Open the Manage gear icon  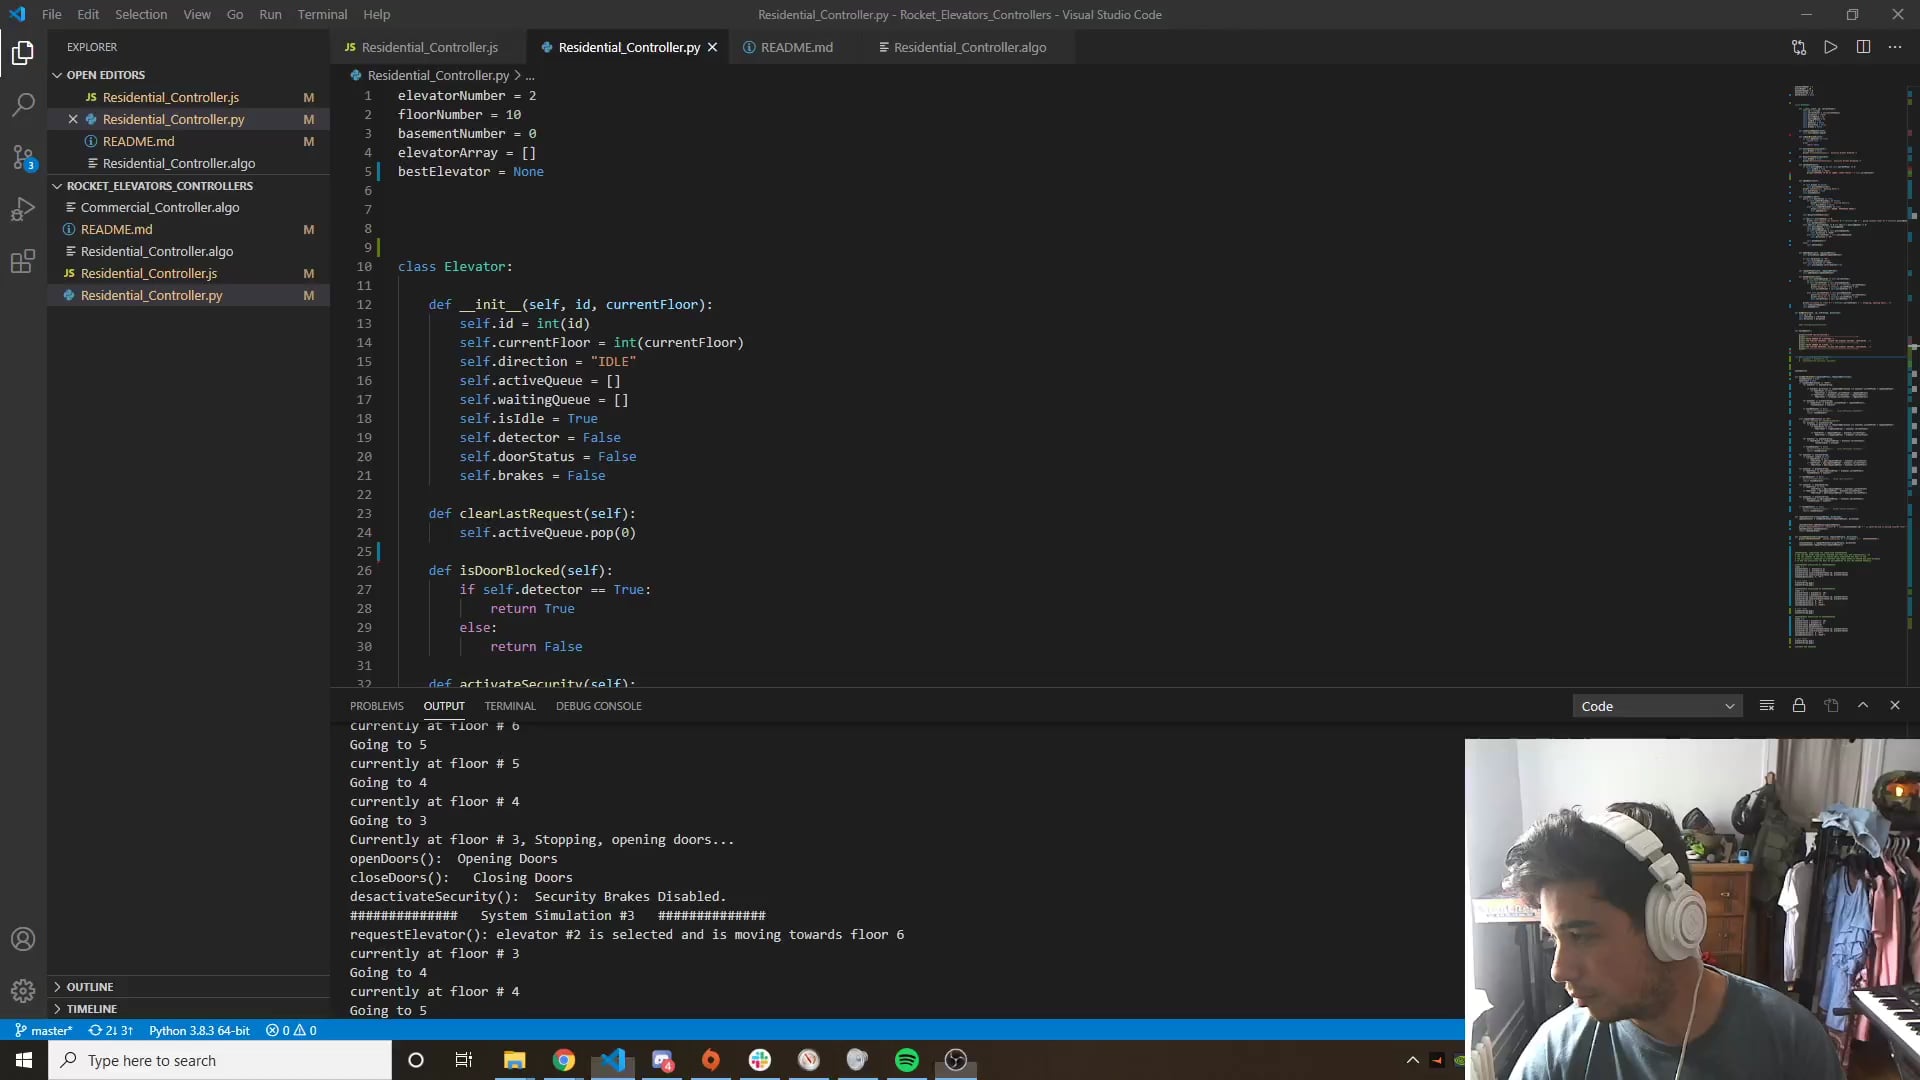[x=23, y=990]
